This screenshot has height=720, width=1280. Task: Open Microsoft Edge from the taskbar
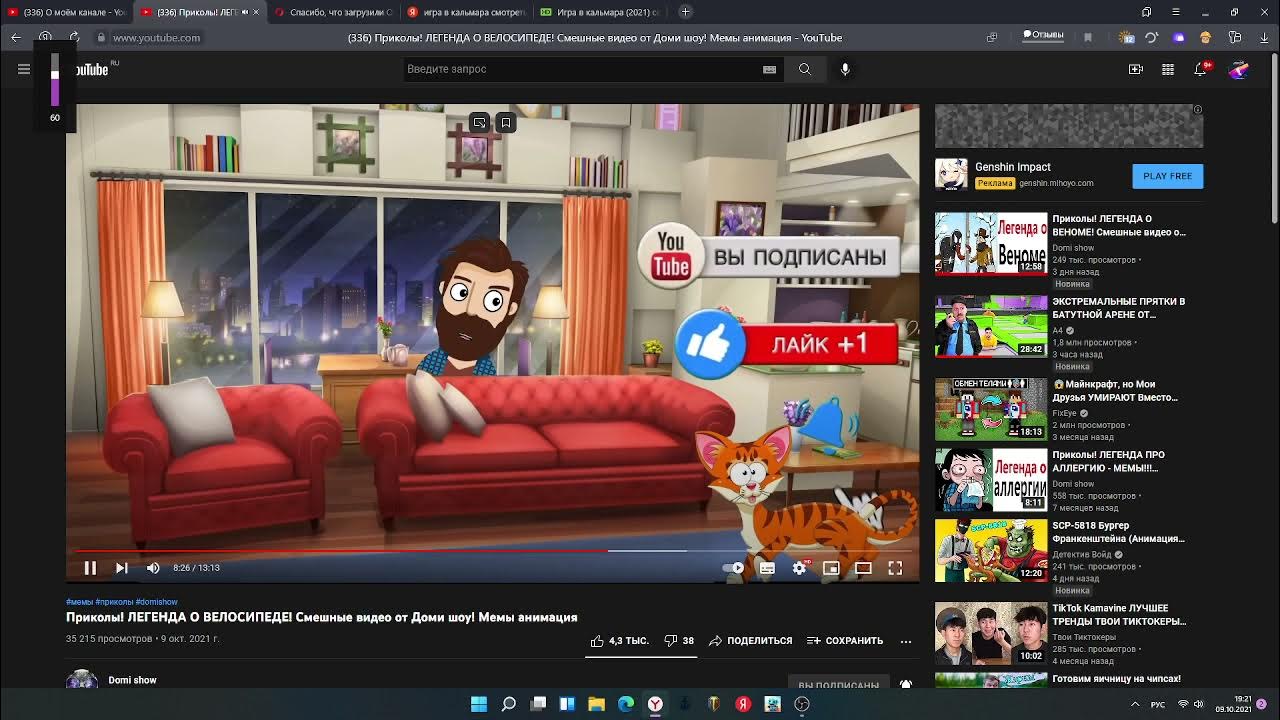[626, 704]
